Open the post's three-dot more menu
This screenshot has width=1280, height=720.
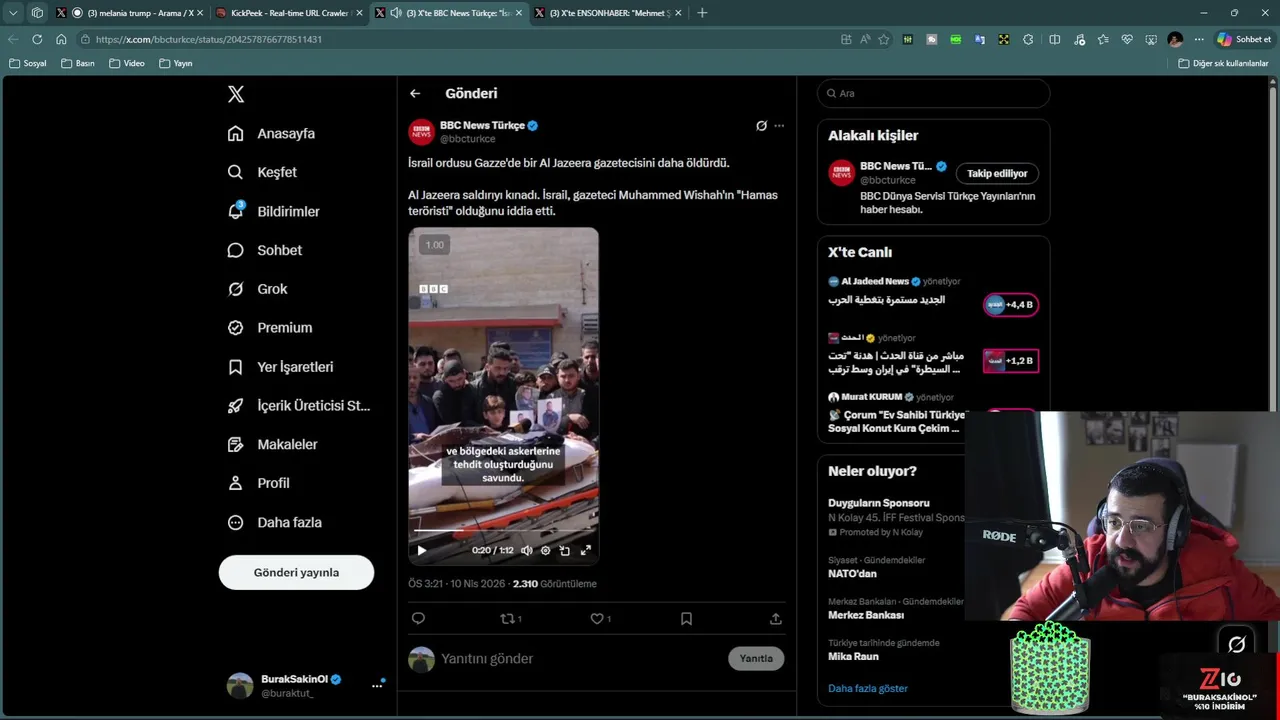pyautogui.click(x=779, y=126)
